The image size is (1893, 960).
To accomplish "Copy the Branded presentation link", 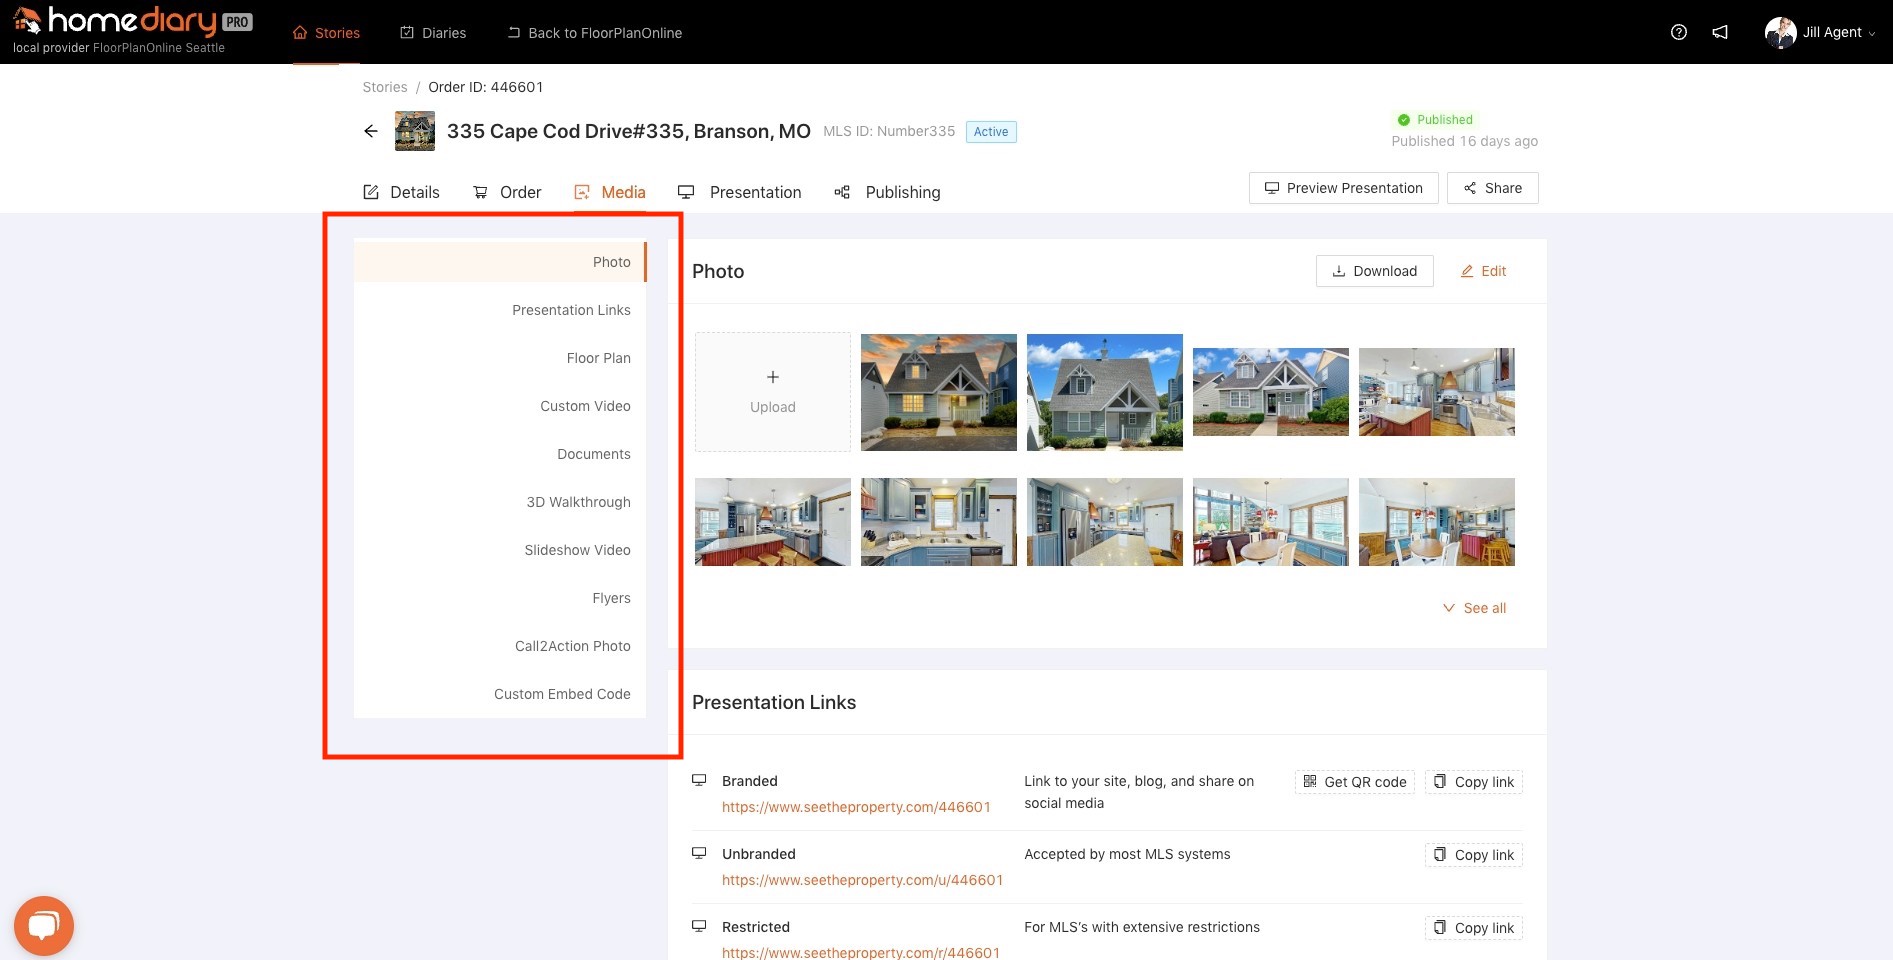I will (1473, 782).
